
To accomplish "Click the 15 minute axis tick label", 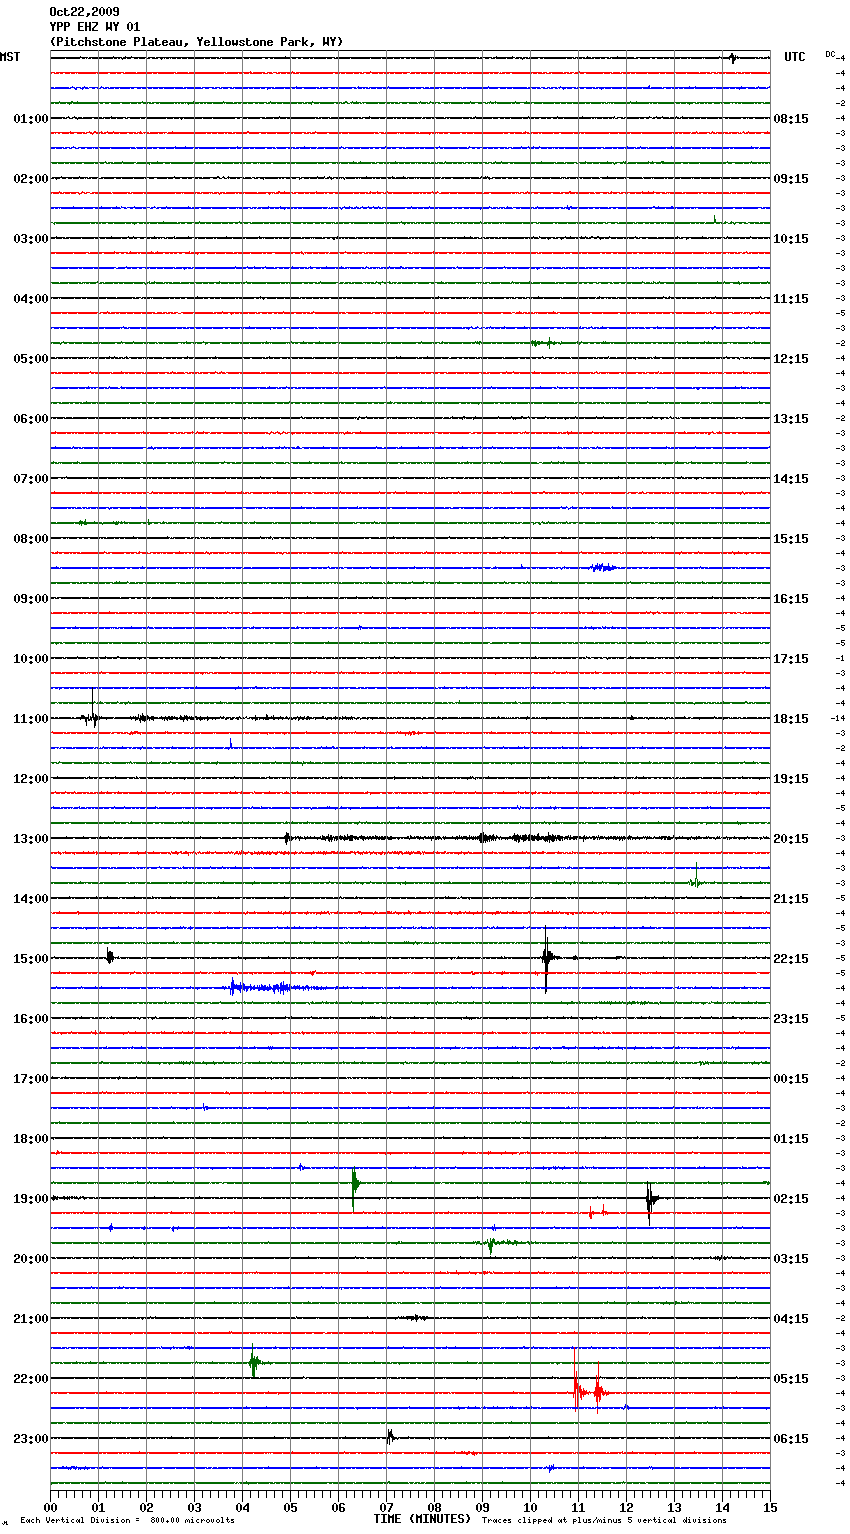I will point(770,1507).
